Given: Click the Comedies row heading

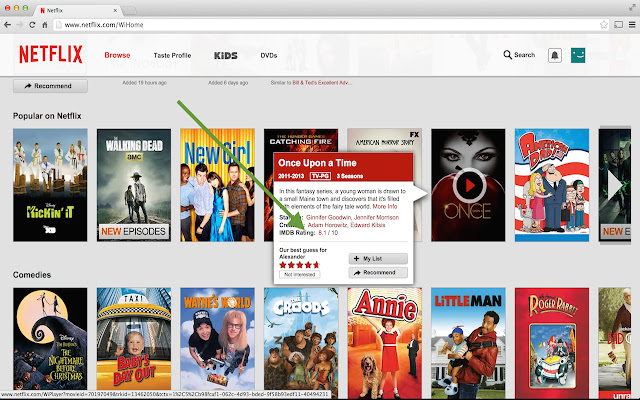Looking at the screenshot, I should click(x=32, y=275).
